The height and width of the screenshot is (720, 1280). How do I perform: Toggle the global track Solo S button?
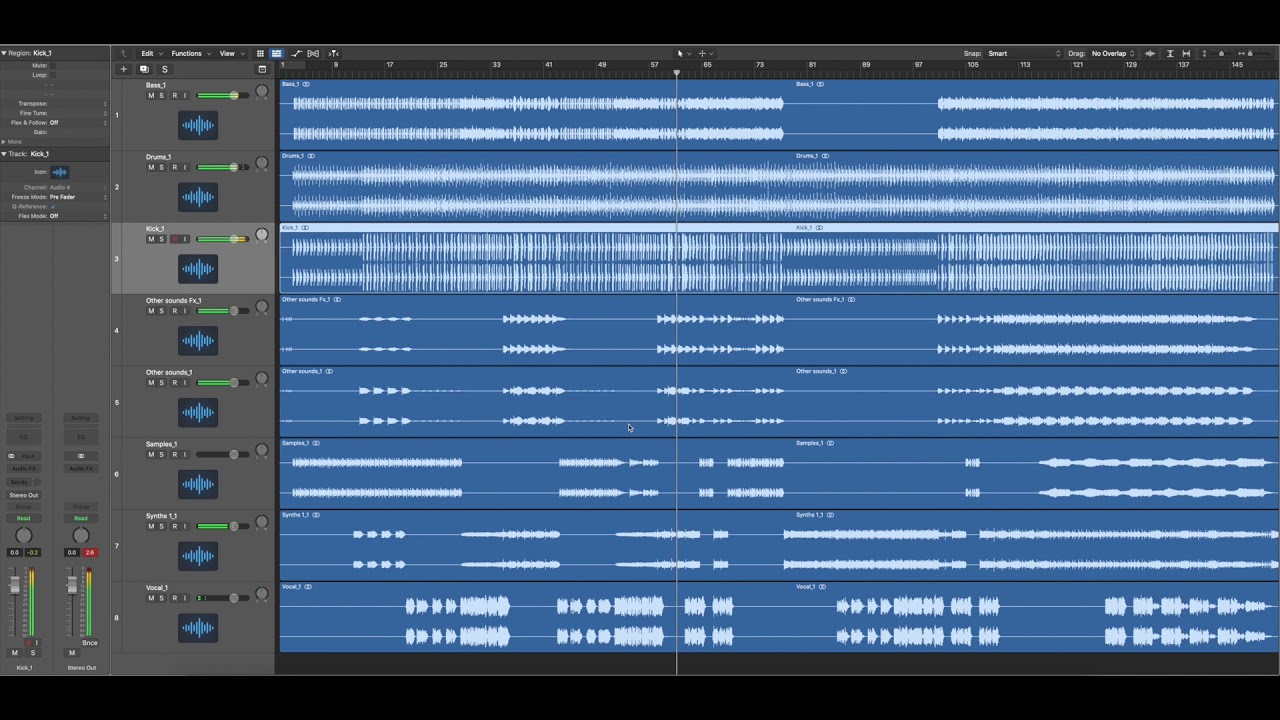pyautogui.click(x=165, y=69)
